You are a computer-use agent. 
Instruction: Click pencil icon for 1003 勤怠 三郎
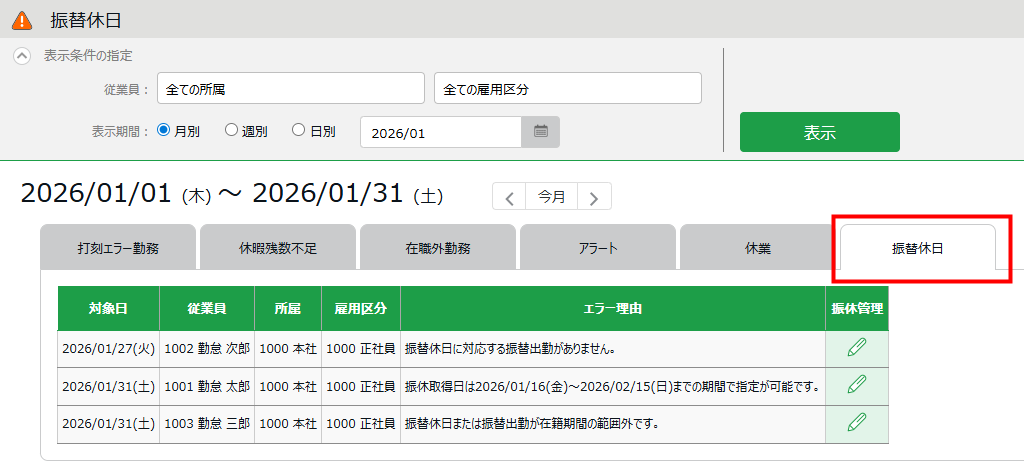pos(856,422)
